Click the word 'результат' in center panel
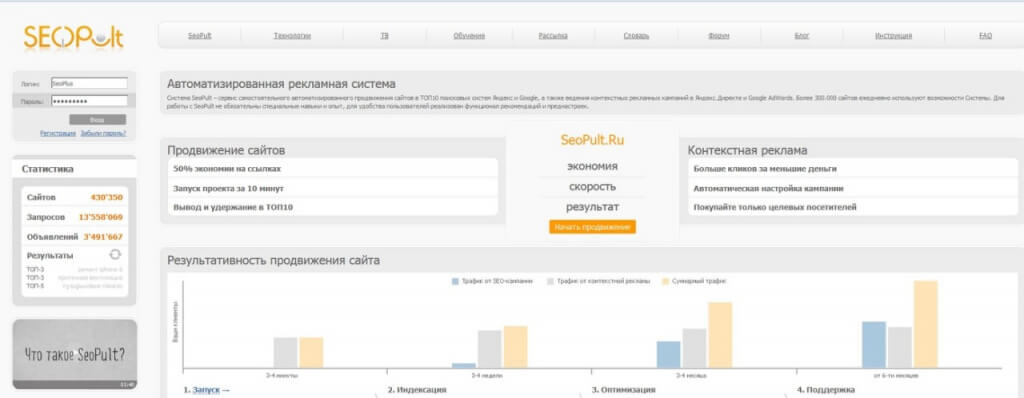 592,207
